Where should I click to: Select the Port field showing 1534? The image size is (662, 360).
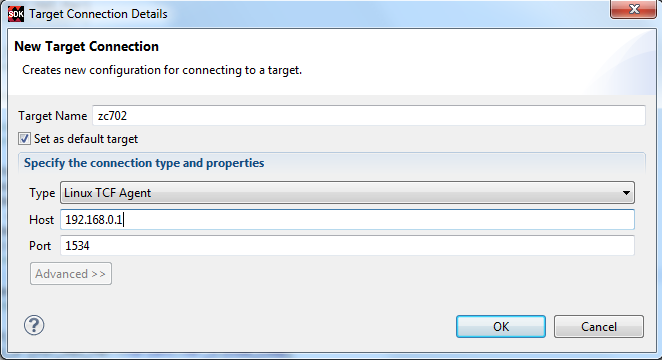(347, 246)
